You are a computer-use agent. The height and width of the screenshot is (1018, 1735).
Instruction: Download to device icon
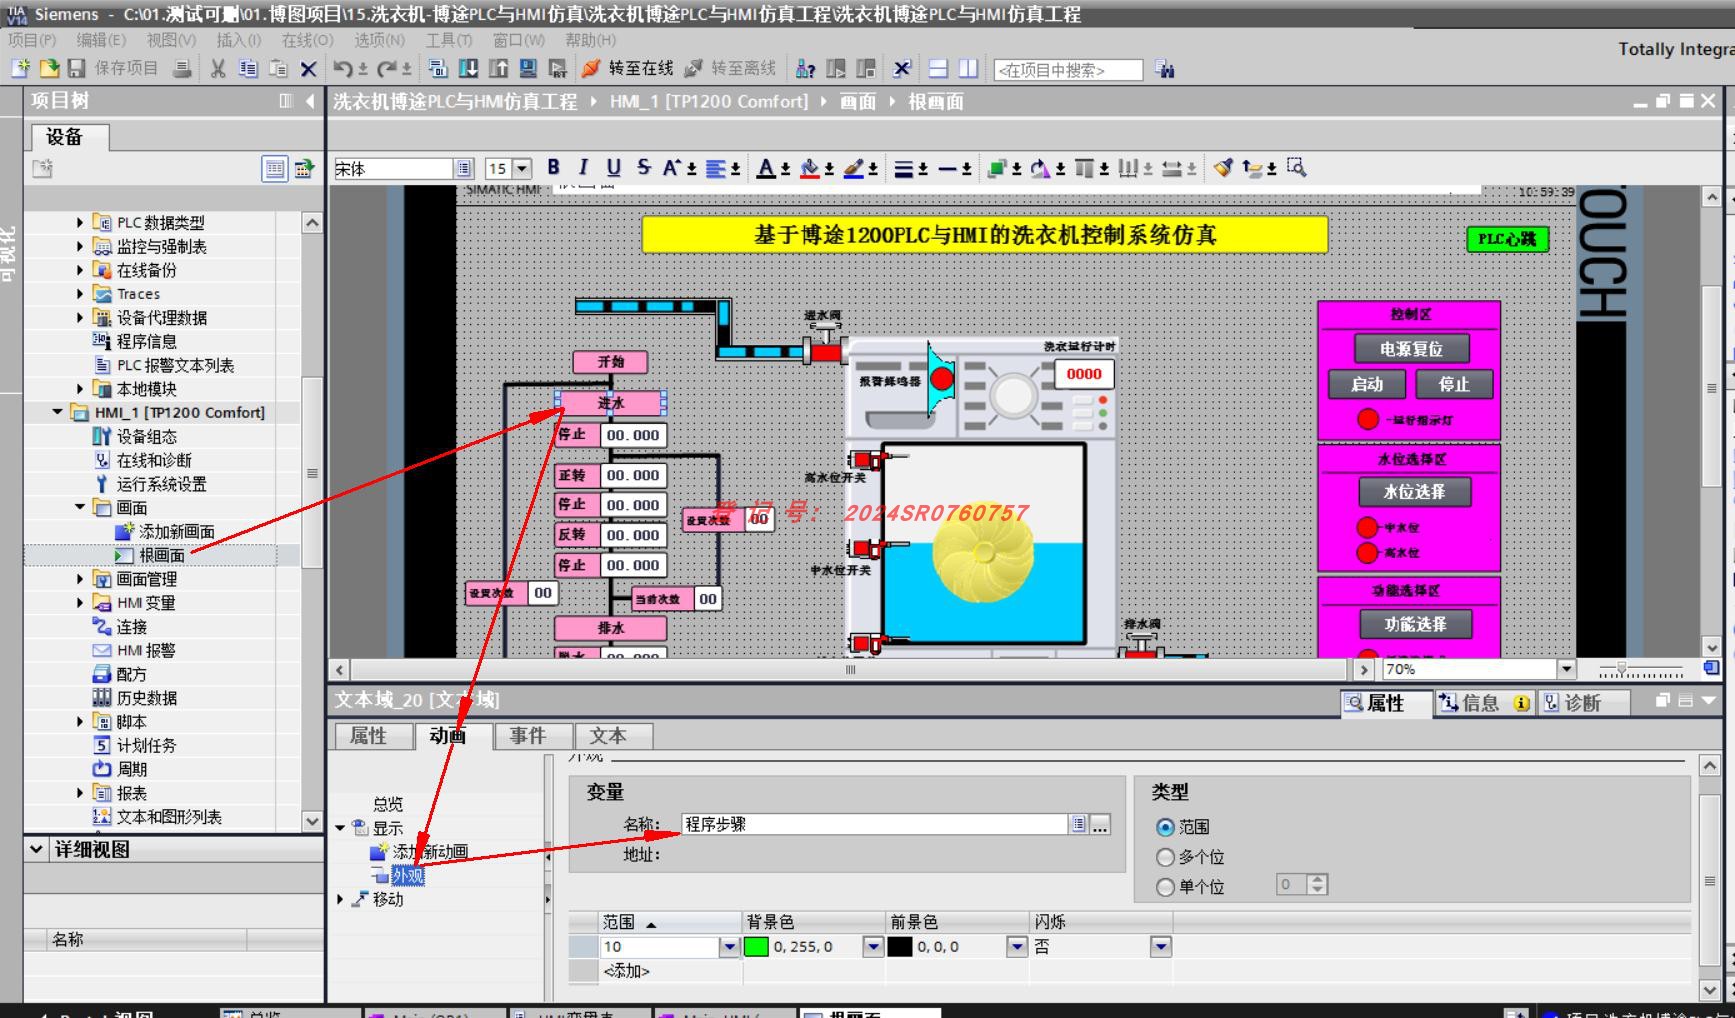(x=467, y=68)
